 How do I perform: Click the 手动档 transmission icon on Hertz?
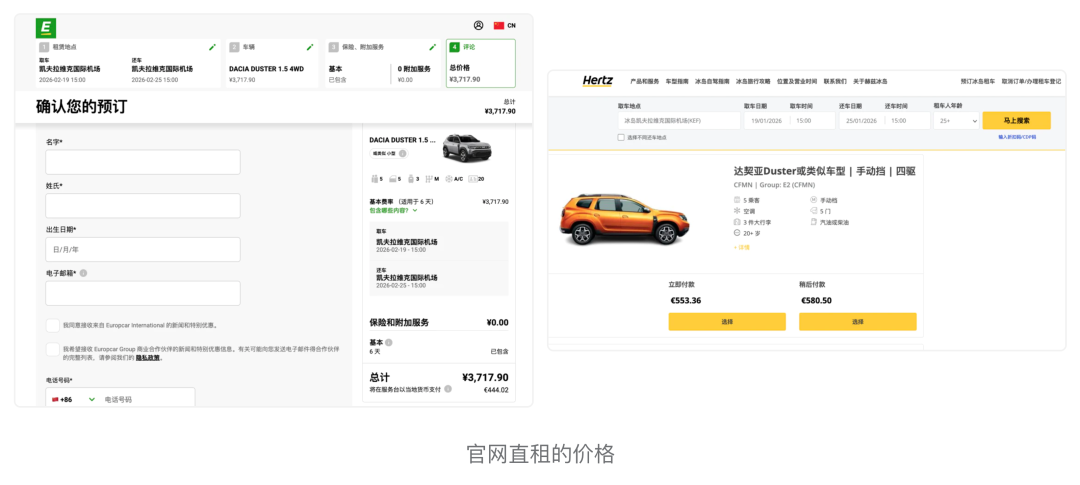tap(813, 200)
